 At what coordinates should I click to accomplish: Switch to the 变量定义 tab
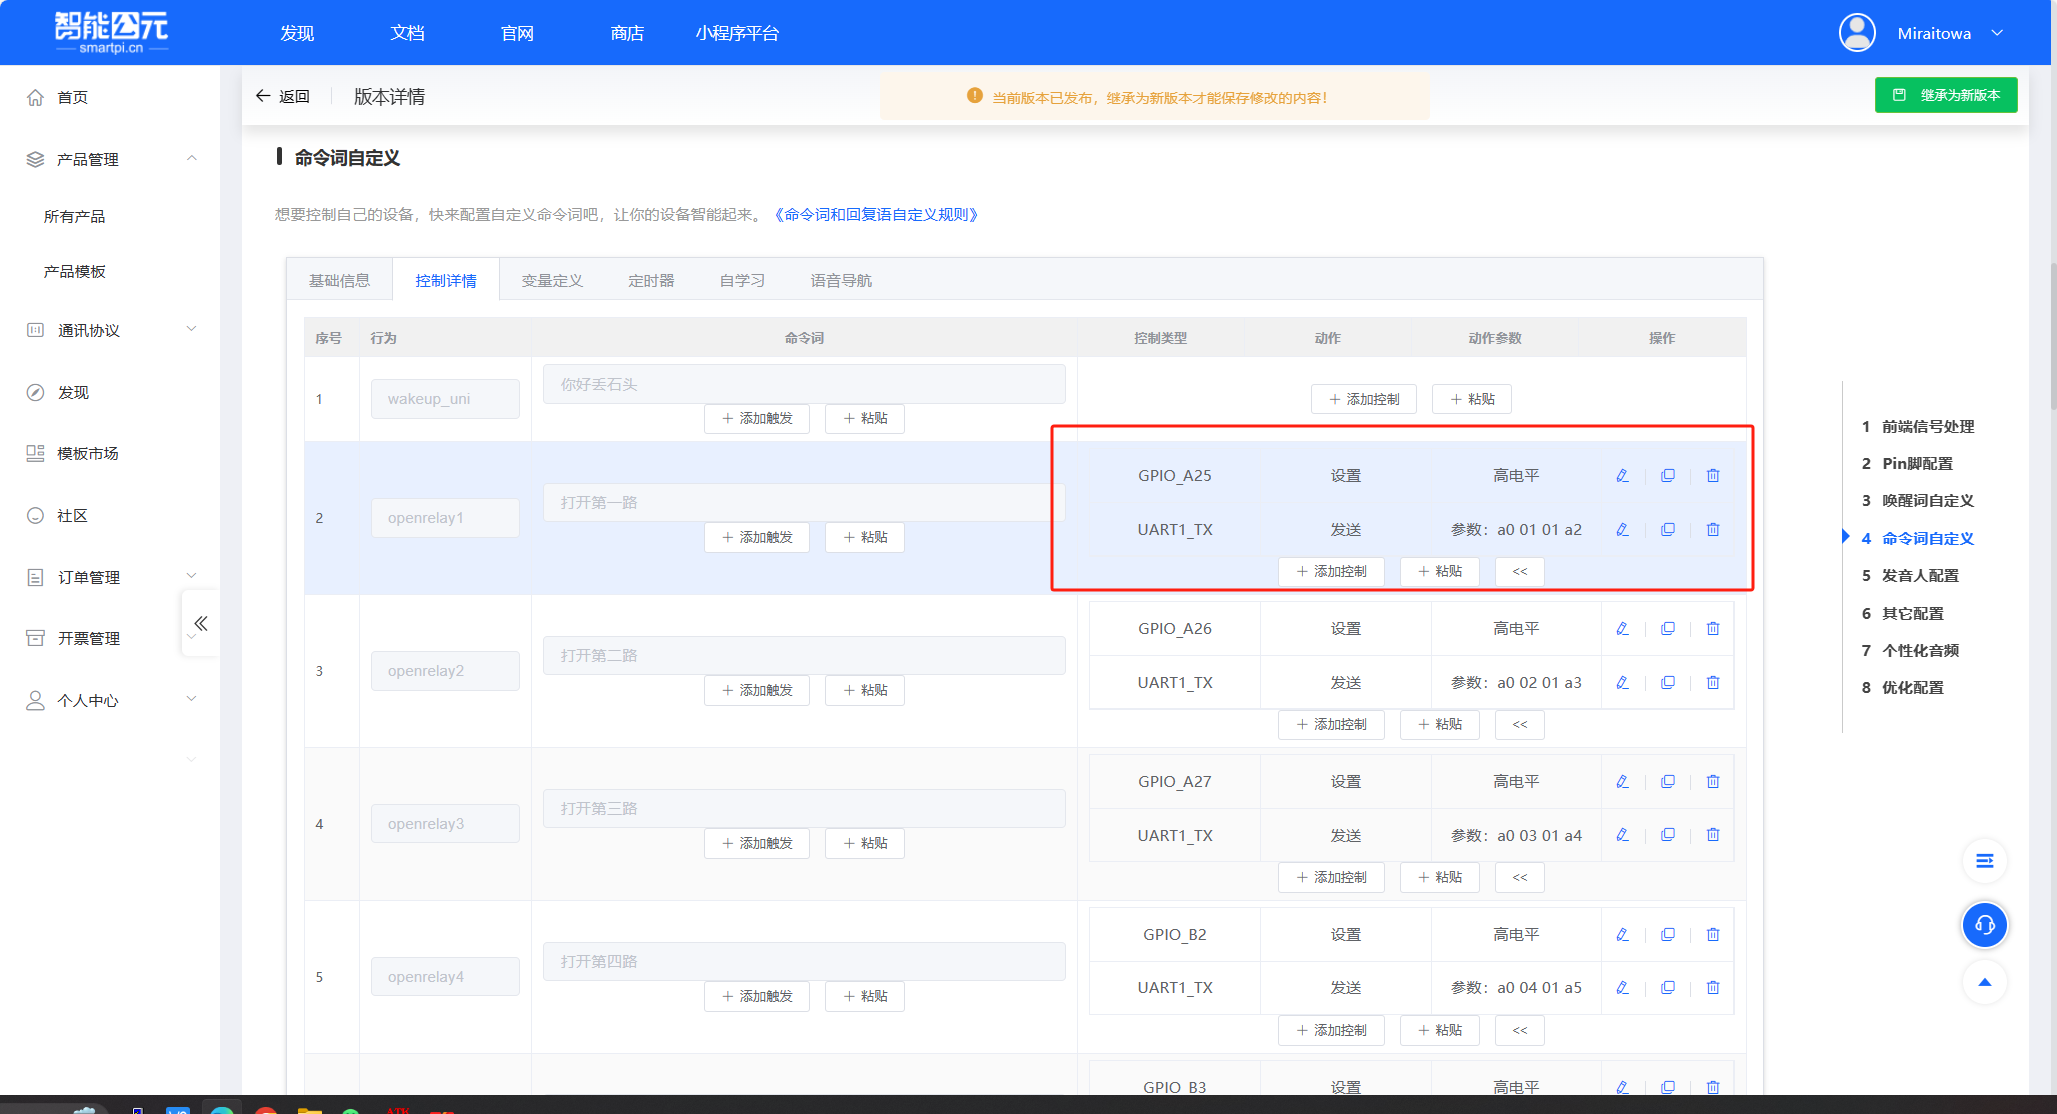pos(552,281)
